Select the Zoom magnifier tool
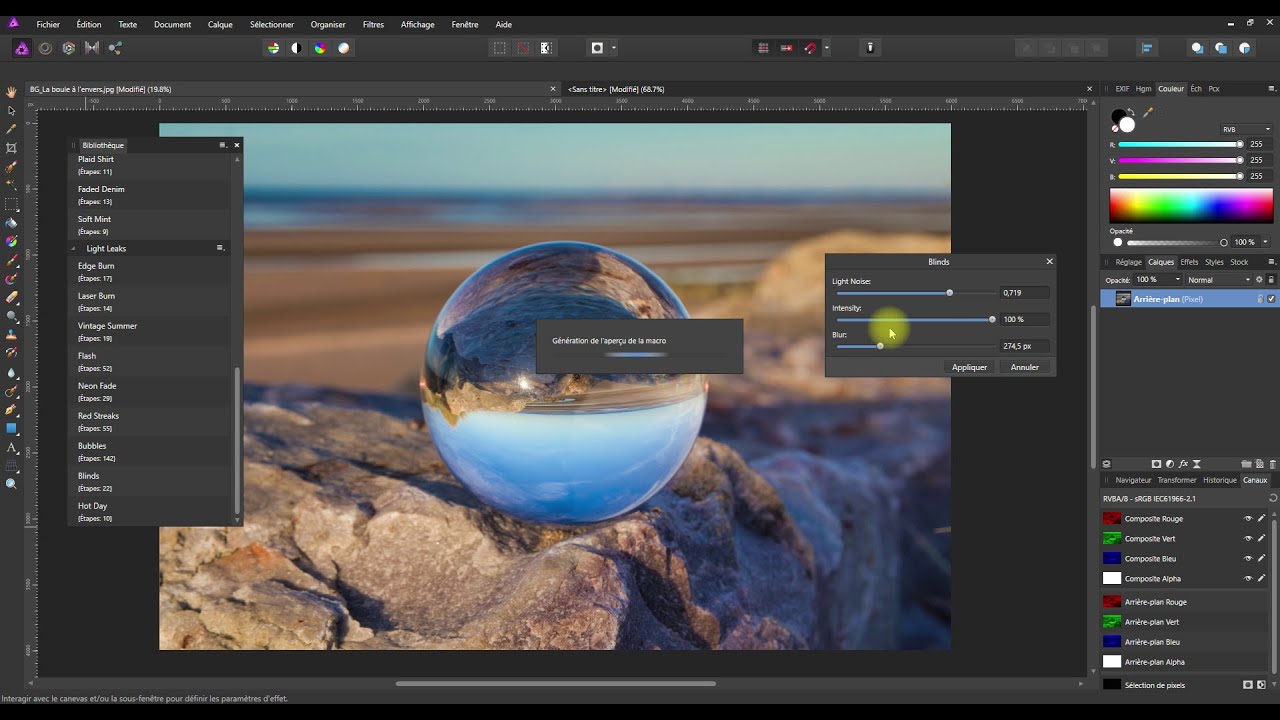 coord(12,484)
